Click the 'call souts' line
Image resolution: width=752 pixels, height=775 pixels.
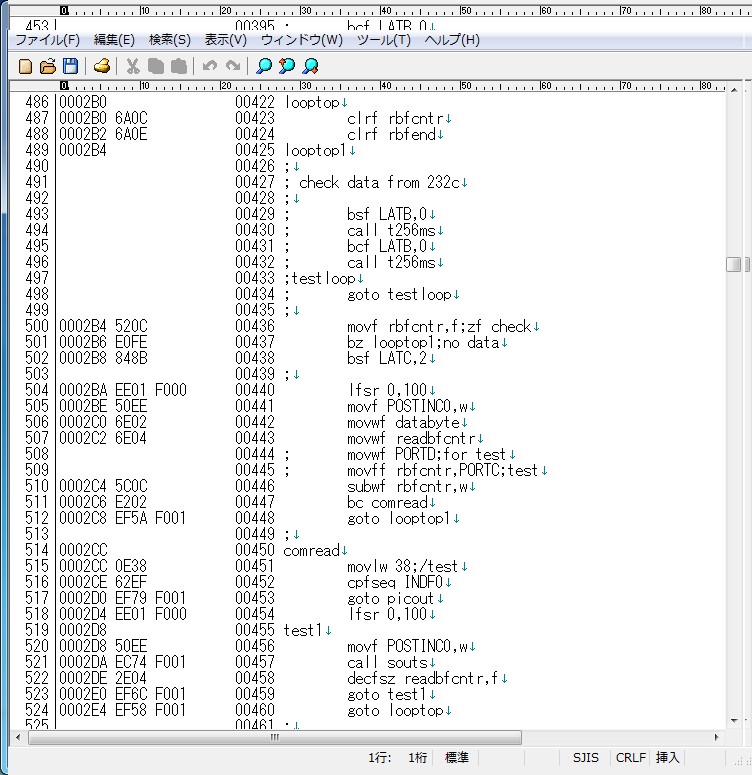(387, 662)
